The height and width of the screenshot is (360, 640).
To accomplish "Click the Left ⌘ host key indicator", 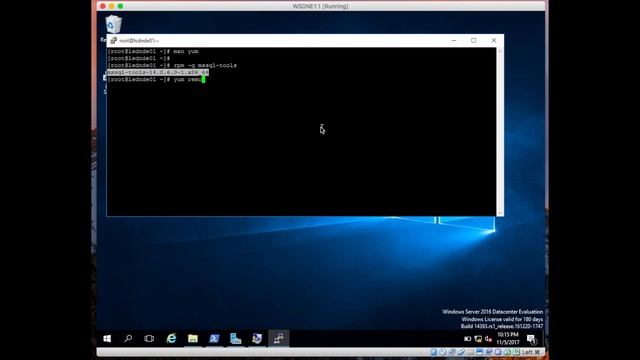I will pos(531,352).
